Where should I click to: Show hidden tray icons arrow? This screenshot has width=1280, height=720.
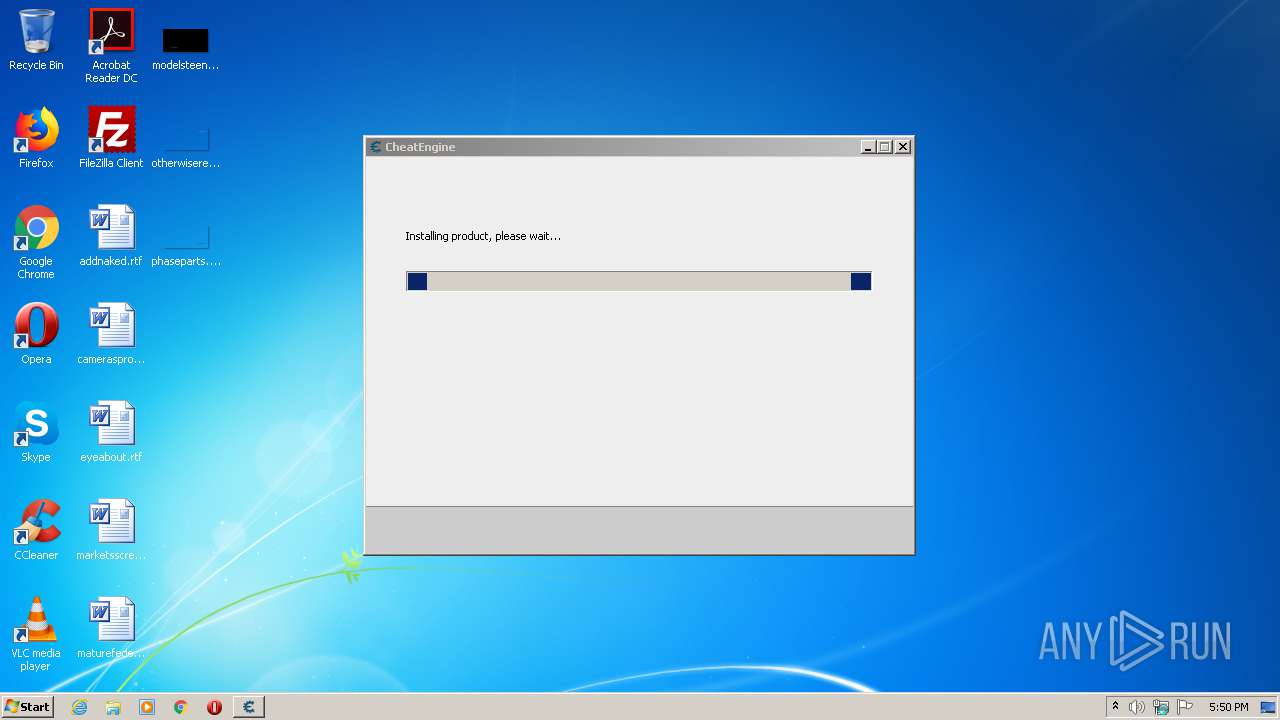[x=1115, y=707]
